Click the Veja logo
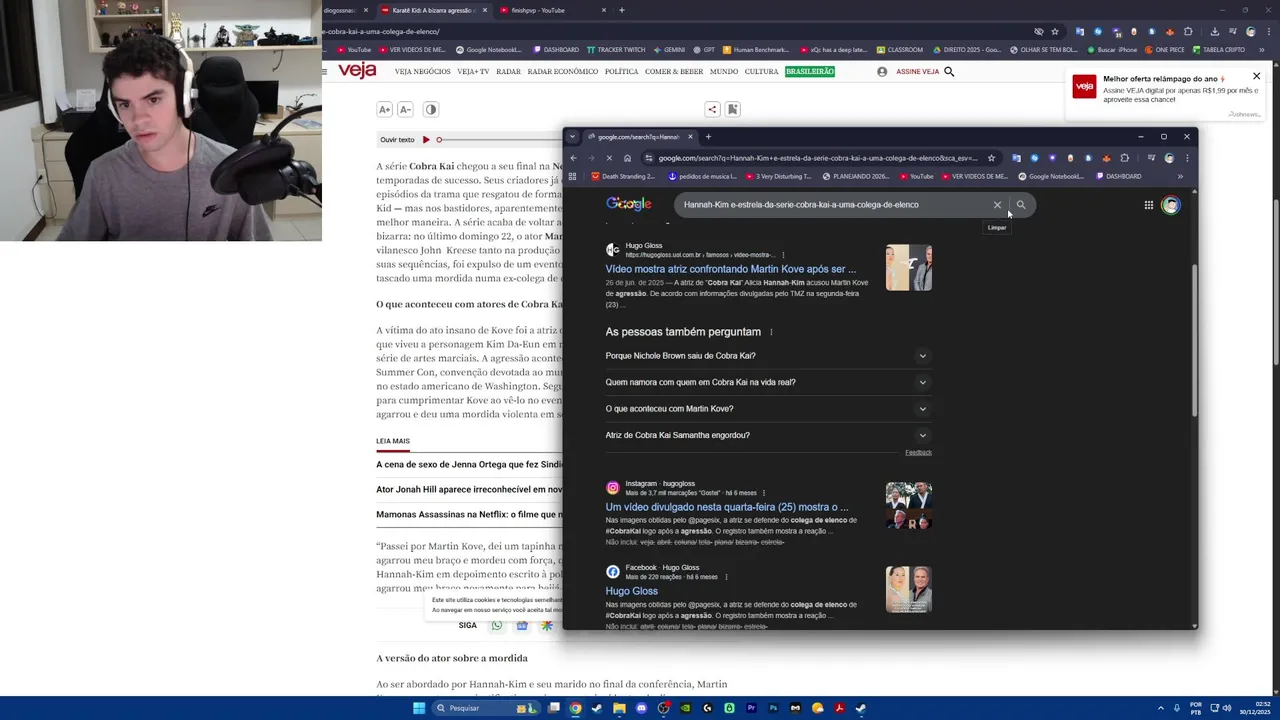Screen dimensions: 1280x720 (357, 70)
